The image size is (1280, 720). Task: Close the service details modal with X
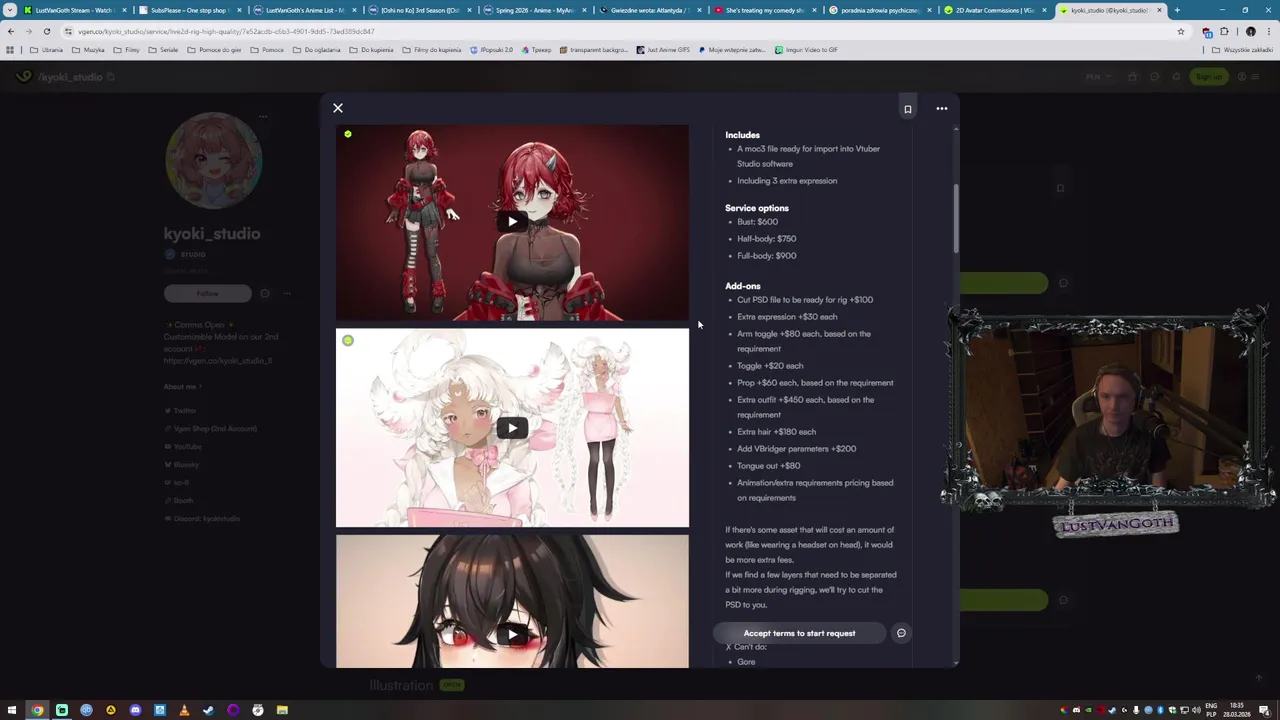[x=338, y=108]
